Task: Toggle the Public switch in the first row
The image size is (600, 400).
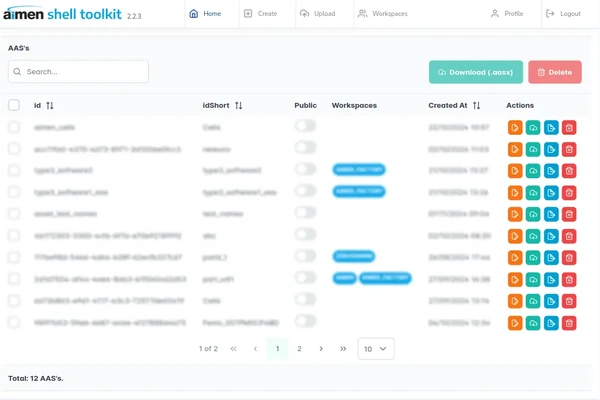Action: point(305,127)
